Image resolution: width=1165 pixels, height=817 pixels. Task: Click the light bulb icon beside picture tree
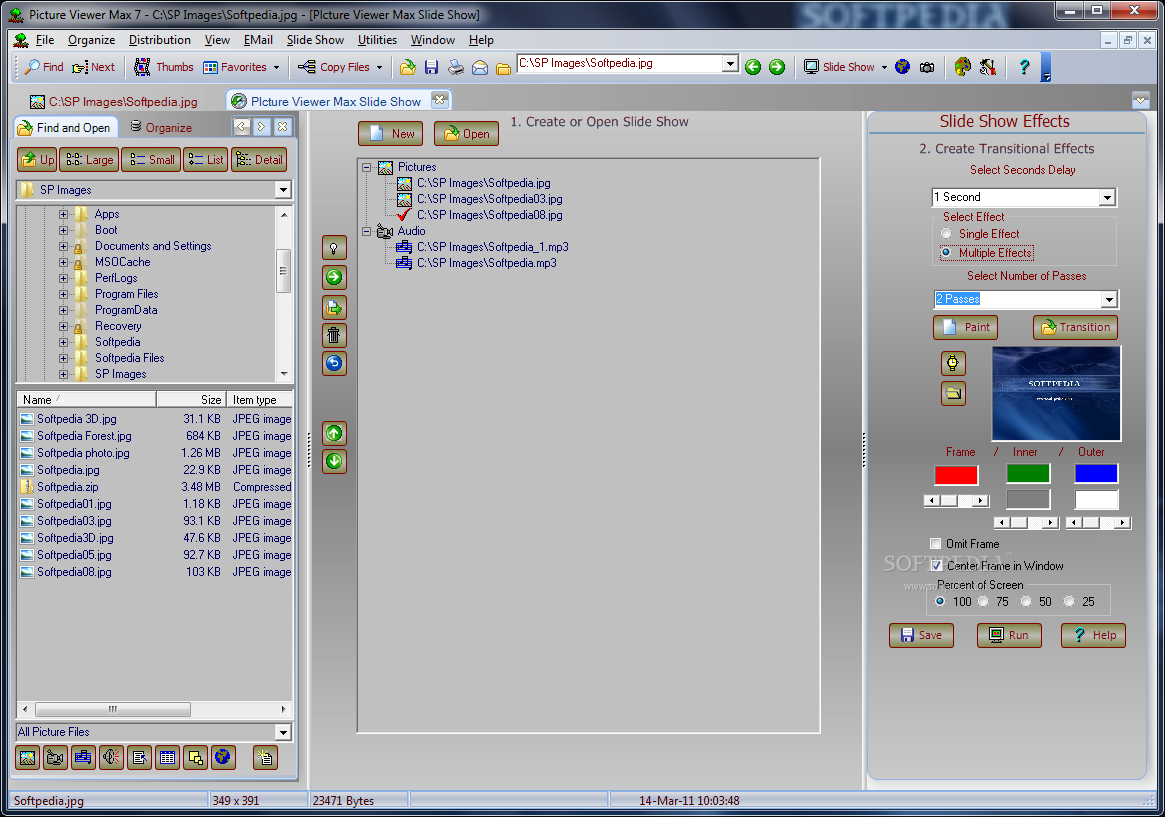click(334, 248)
